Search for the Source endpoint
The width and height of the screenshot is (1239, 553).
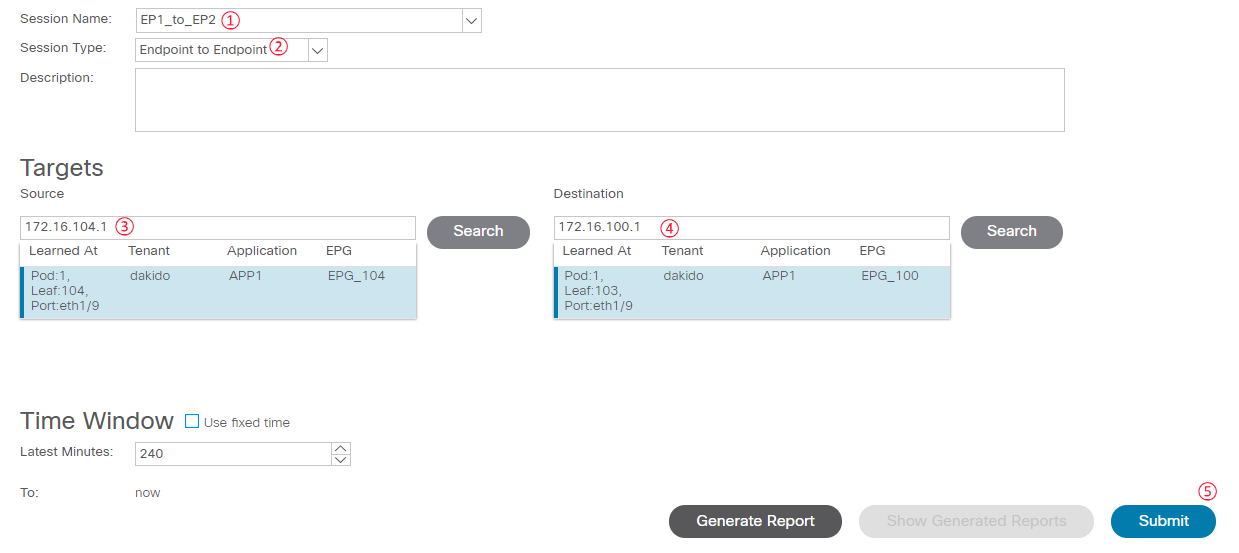coord(478,231)
